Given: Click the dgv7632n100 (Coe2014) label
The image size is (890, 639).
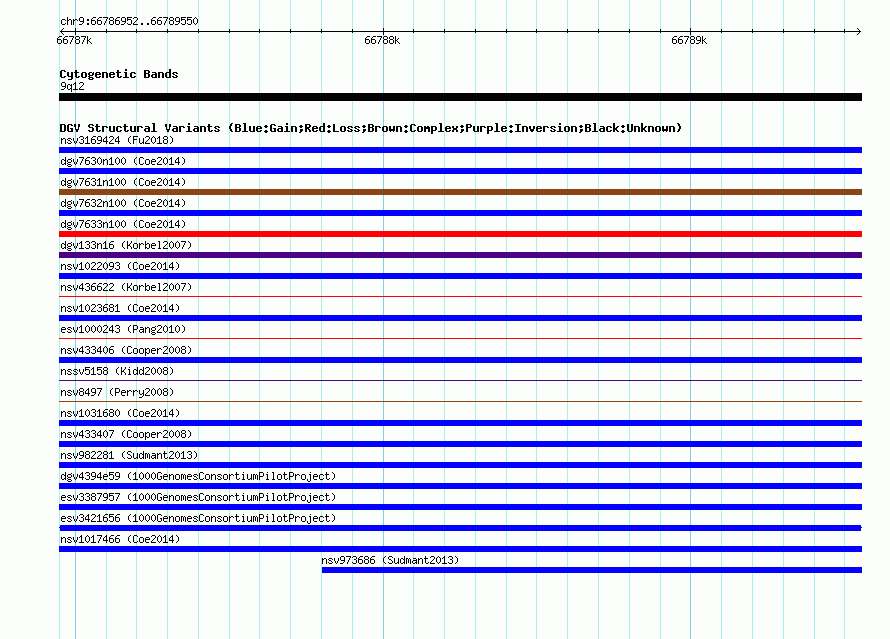Looking at the screenshot, I should pyautogui.click(x=123, y=203).
